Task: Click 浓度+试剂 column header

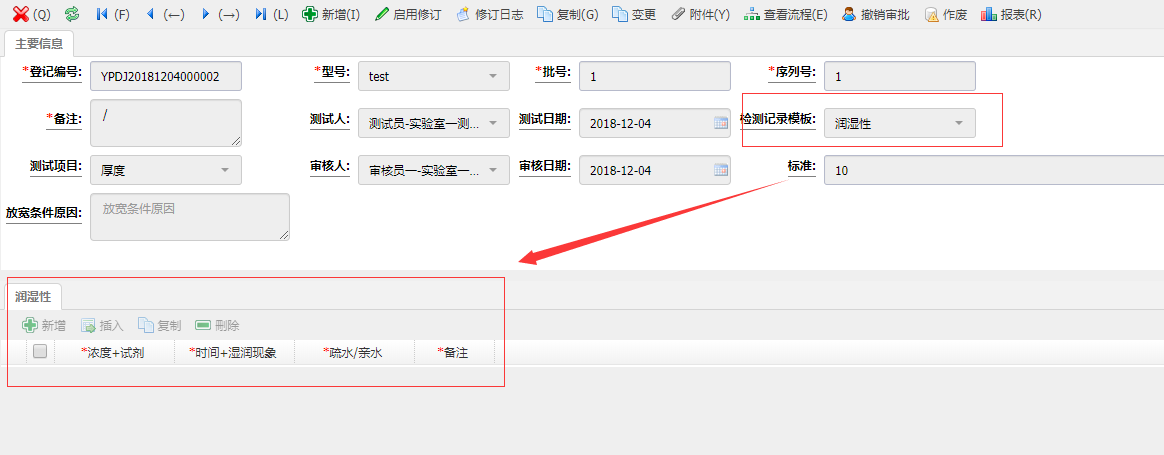Action: click(x=112, y=353)
